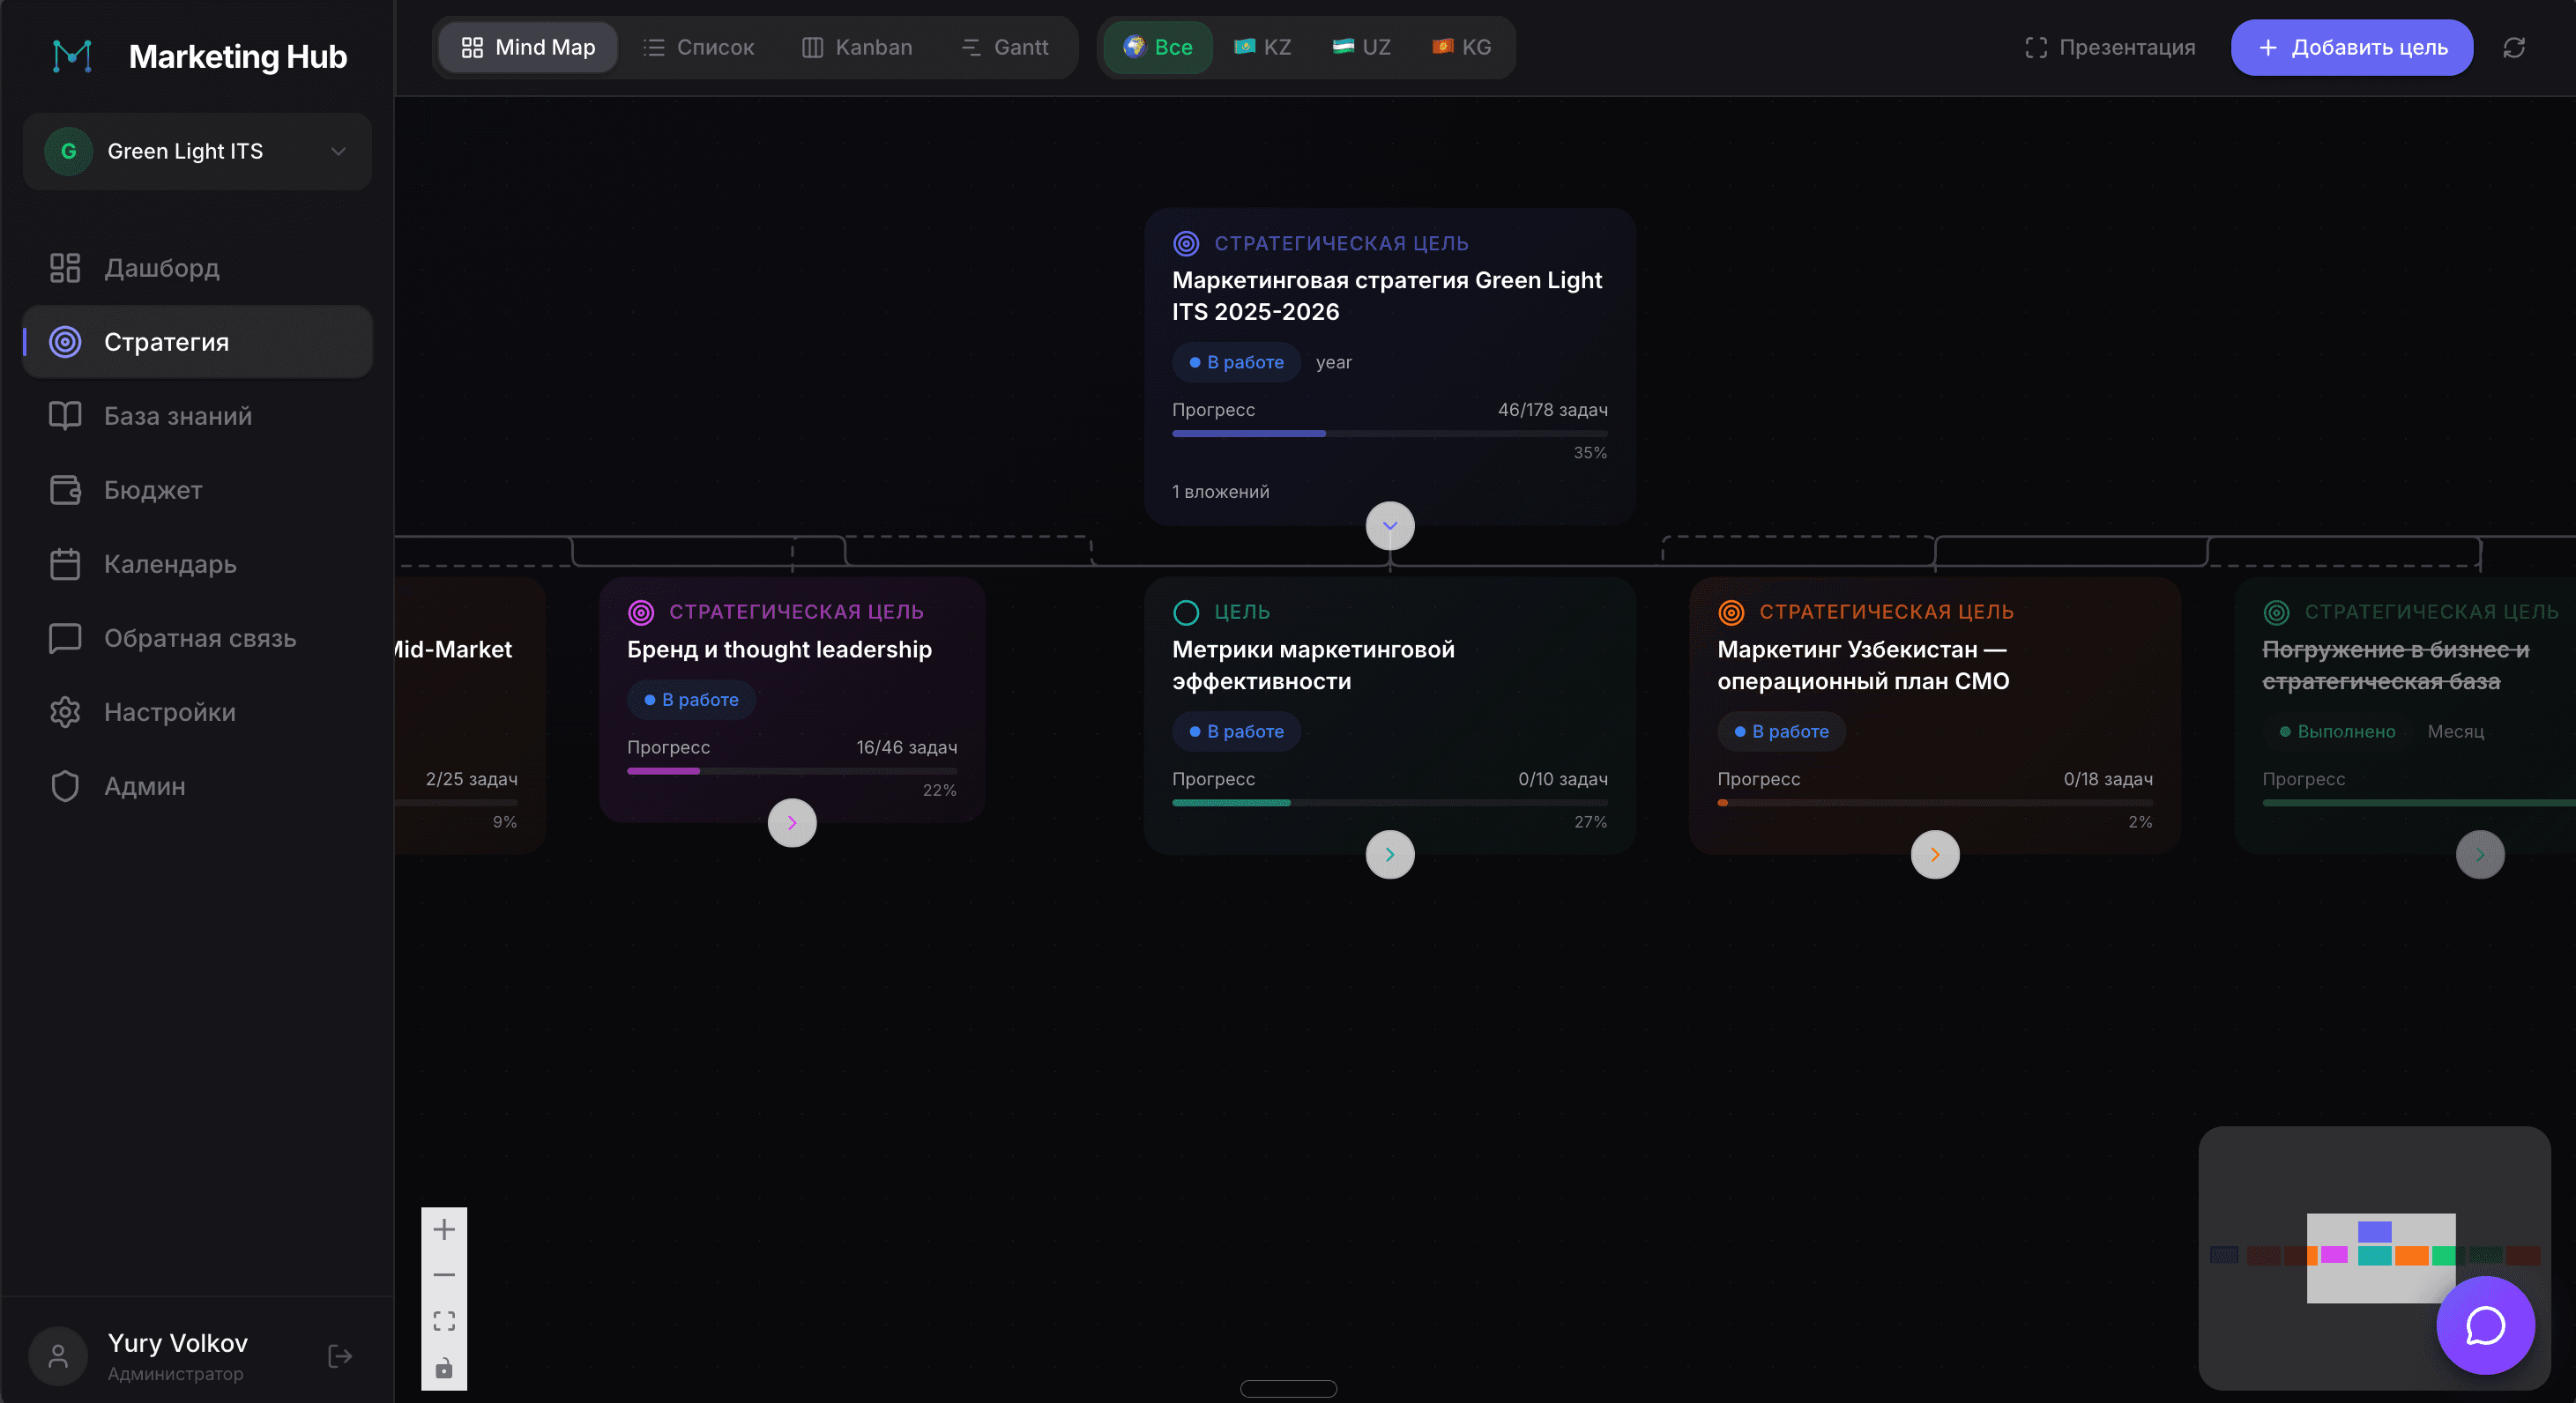
Task: Toggle the UZ country filter
Action: click(1361, 47)
